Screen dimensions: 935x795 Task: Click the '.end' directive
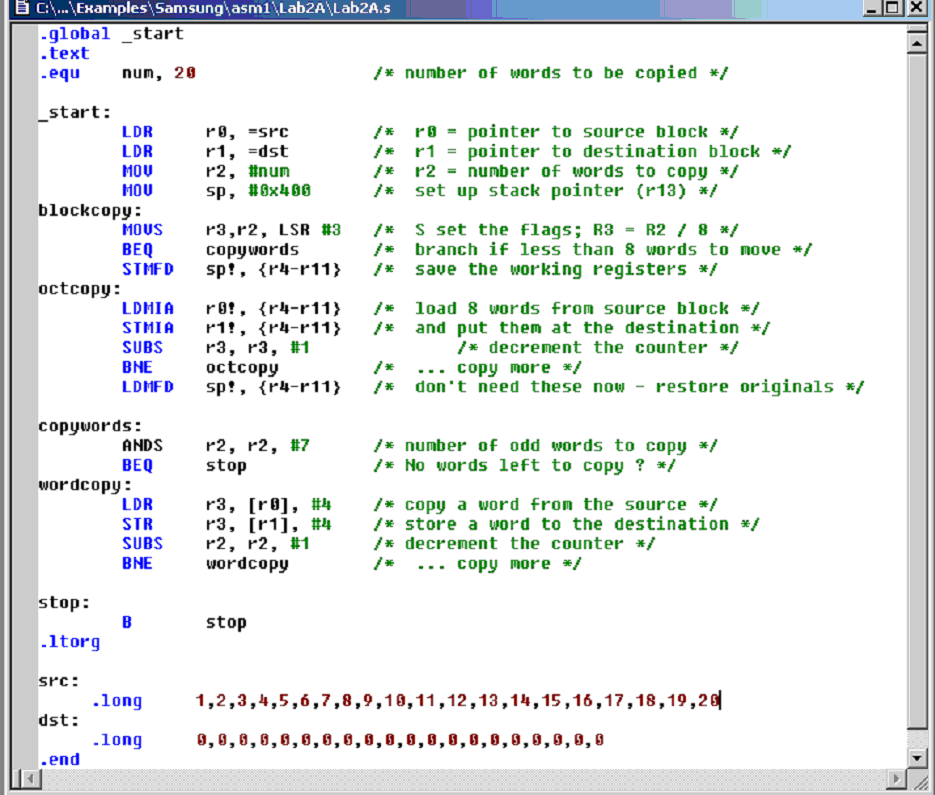tap(60, 760)
